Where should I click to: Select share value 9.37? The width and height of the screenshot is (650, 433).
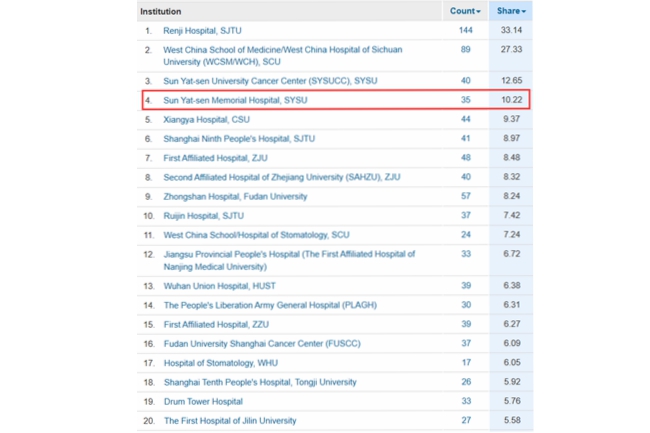click(x=512, y=119)
